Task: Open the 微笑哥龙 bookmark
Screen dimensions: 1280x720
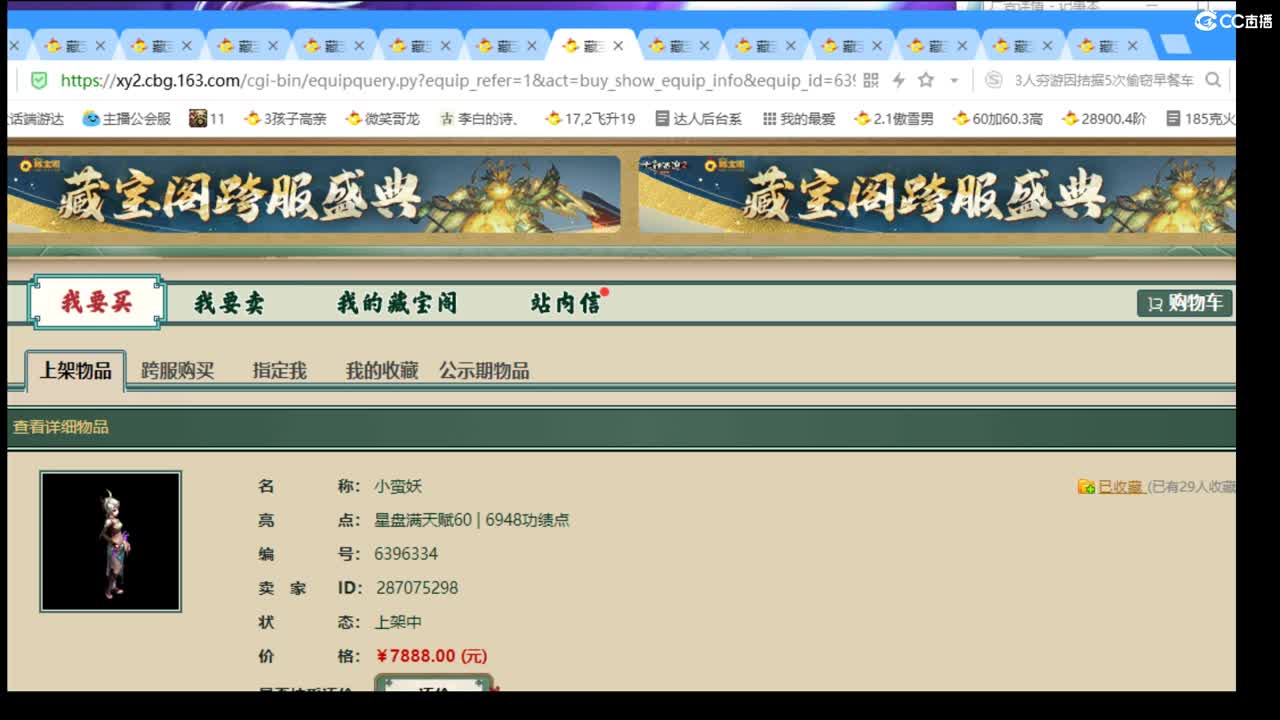Action: click(383, 118)
